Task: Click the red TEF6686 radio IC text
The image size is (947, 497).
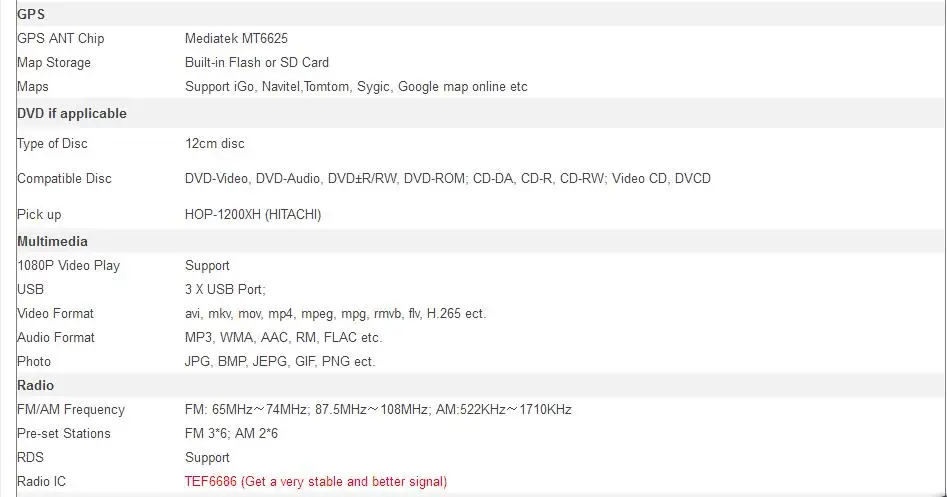Action: click(316, 482)
